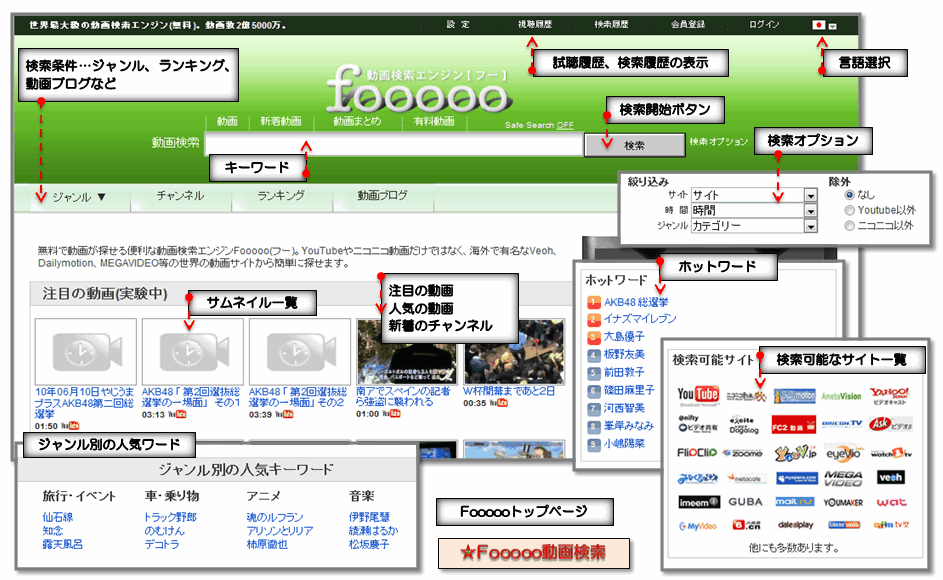Switch to the 有料動画 tab
The image size is (943, 580).
pos(434,121)
